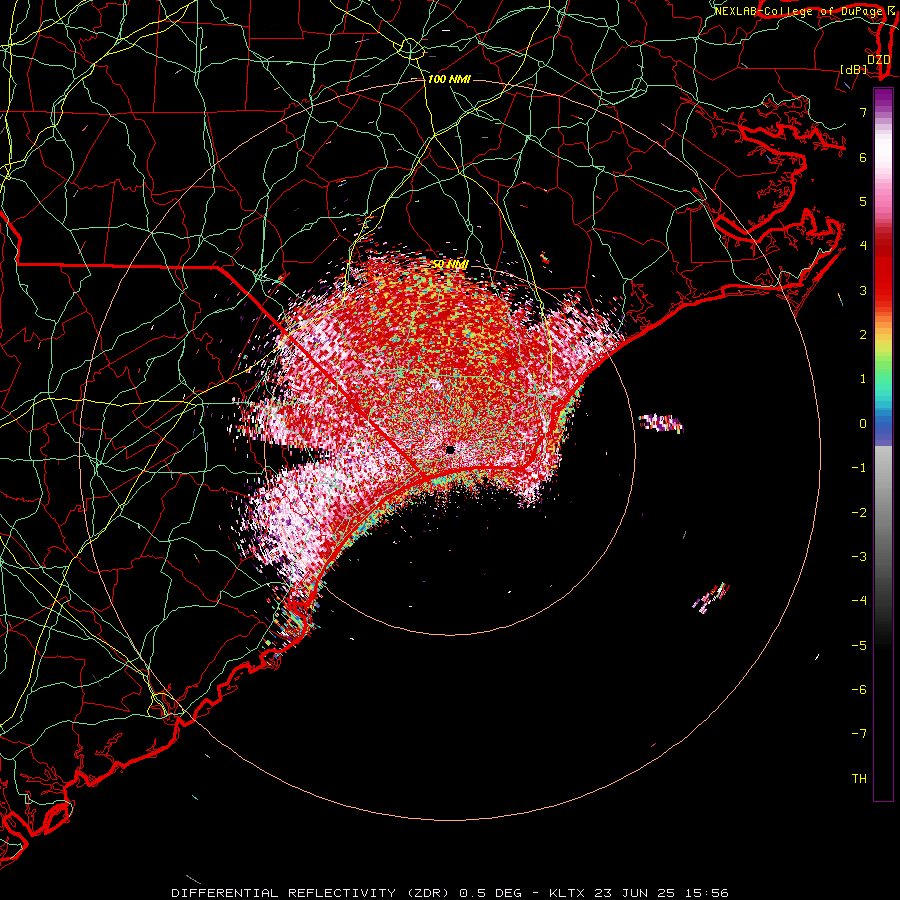
Task: Select the 1 value on the color scale
Action: point(863,379)
